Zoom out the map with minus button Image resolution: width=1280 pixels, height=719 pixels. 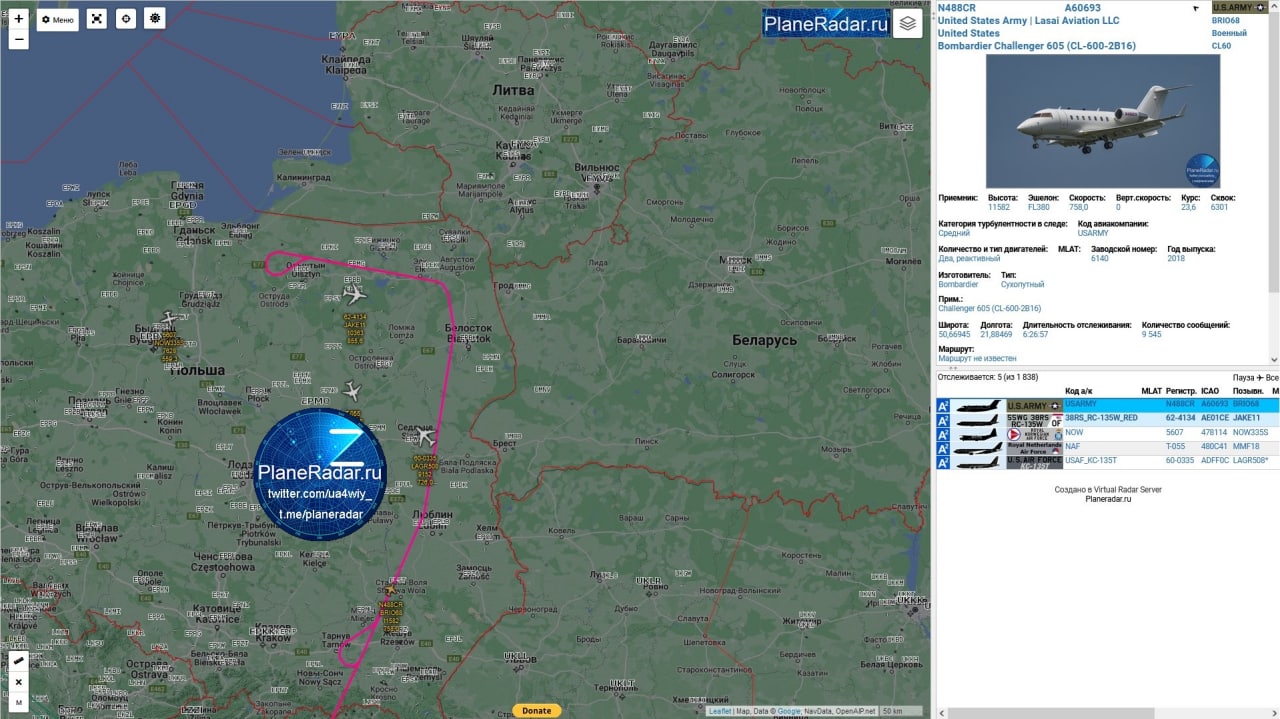pos(18,40)
